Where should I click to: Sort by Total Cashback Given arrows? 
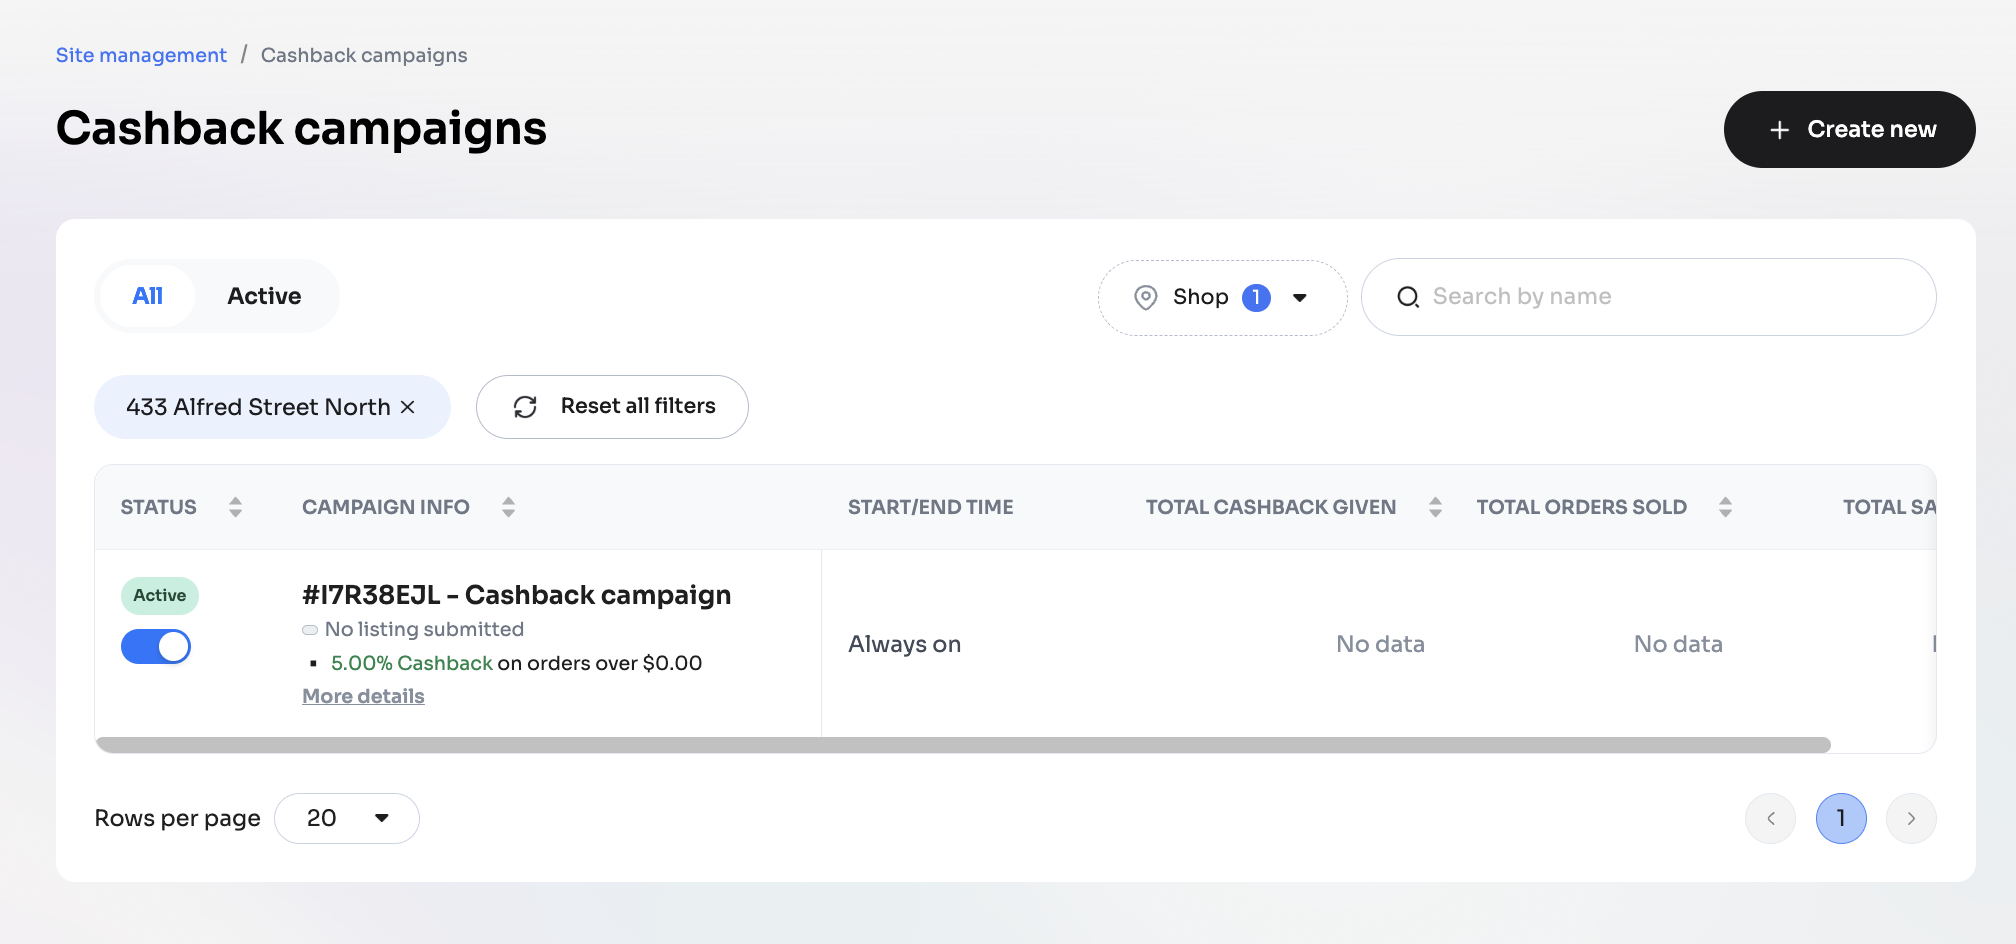coord(1435,507)
